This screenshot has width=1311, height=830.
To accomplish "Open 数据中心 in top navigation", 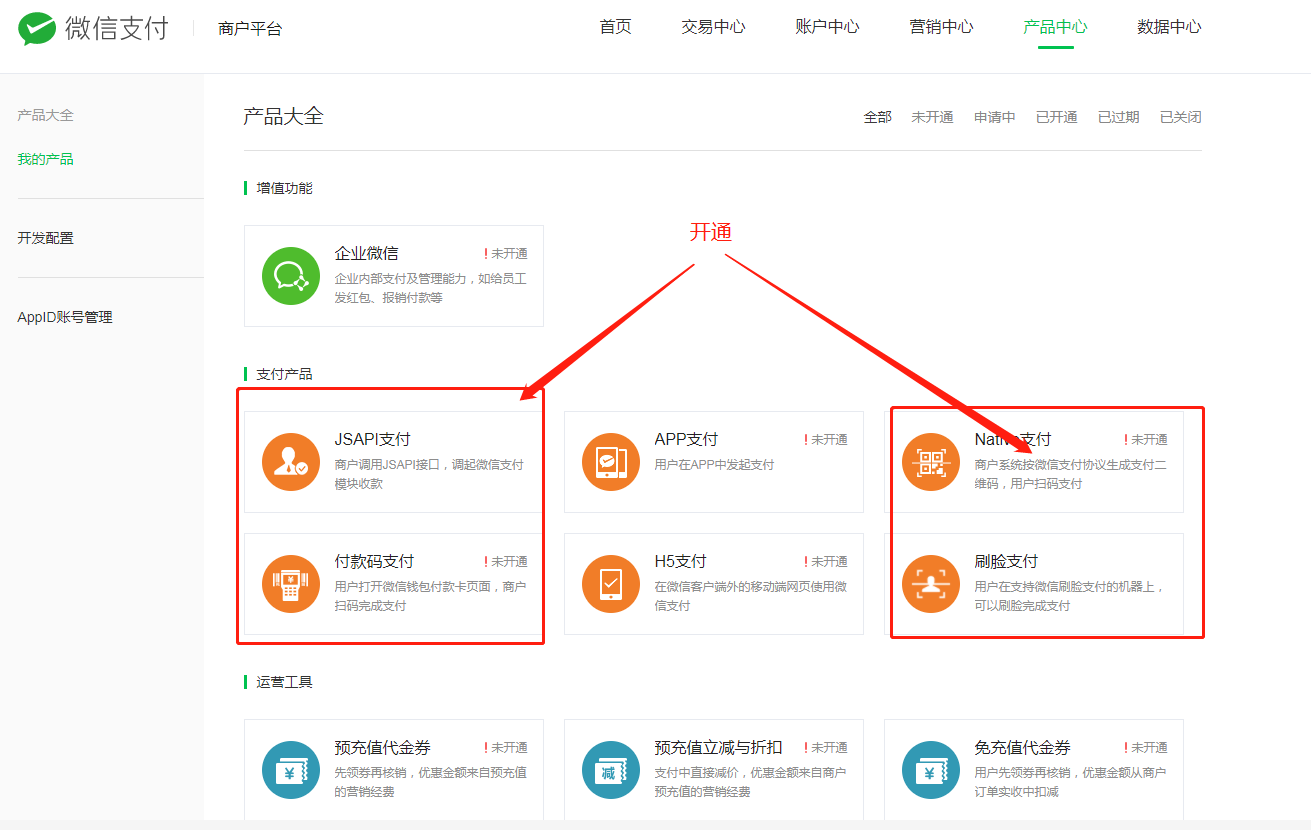I will pyautogui.click(x=1169, y=27).
